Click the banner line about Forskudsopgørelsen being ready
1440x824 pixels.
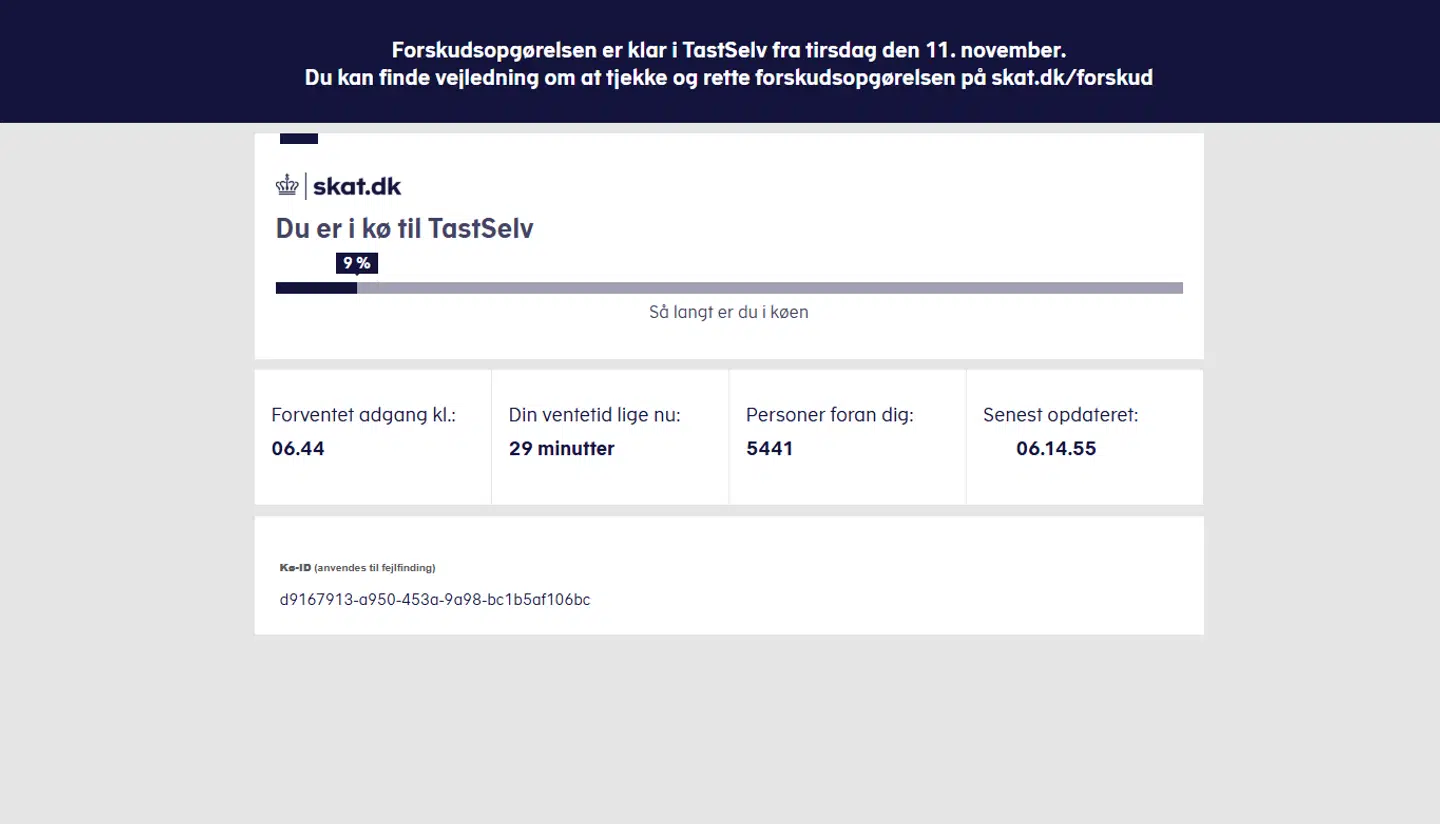728,50
